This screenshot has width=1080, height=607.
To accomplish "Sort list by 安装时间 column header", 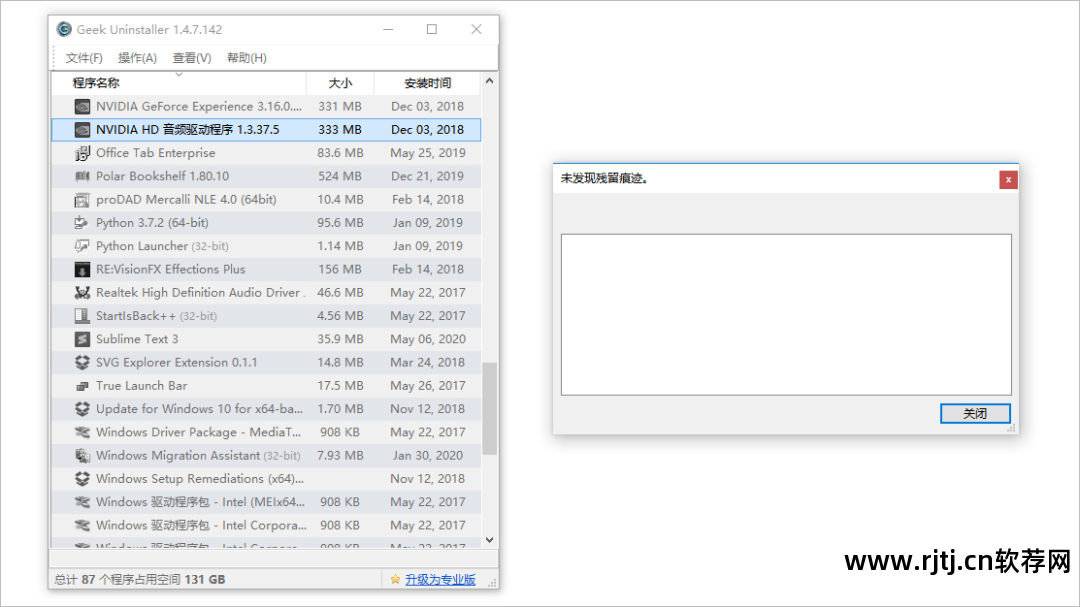I will pyautogui.click(x=427, y=83).
